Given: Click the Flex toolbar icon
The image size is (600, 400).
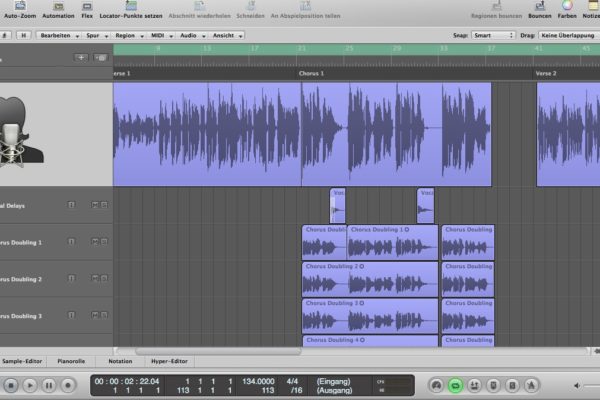Looking at the screenshot, I should coord(87,6).
